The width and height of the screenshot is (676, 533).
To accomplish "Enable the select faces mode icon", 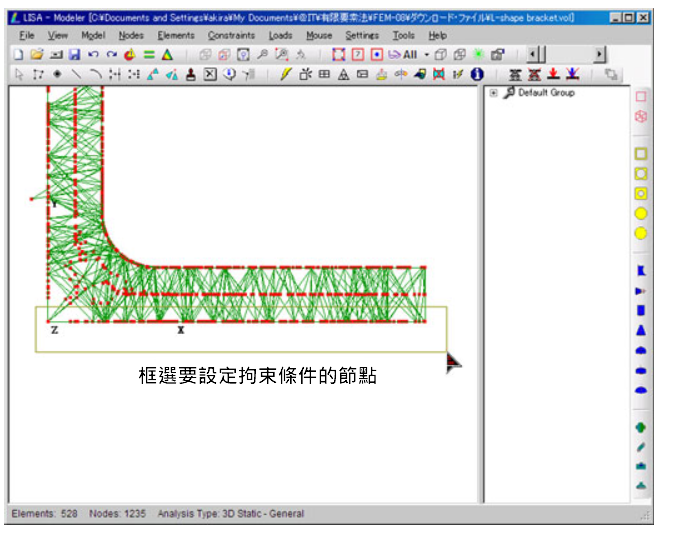I will 358,55.
